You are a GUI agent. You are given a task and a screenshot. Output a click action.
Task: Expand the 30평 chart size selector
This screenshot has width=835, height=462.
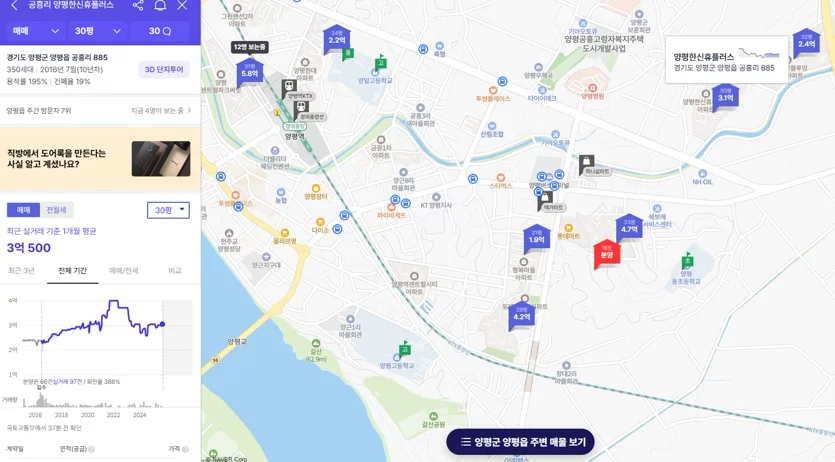[x=168, y=210]
